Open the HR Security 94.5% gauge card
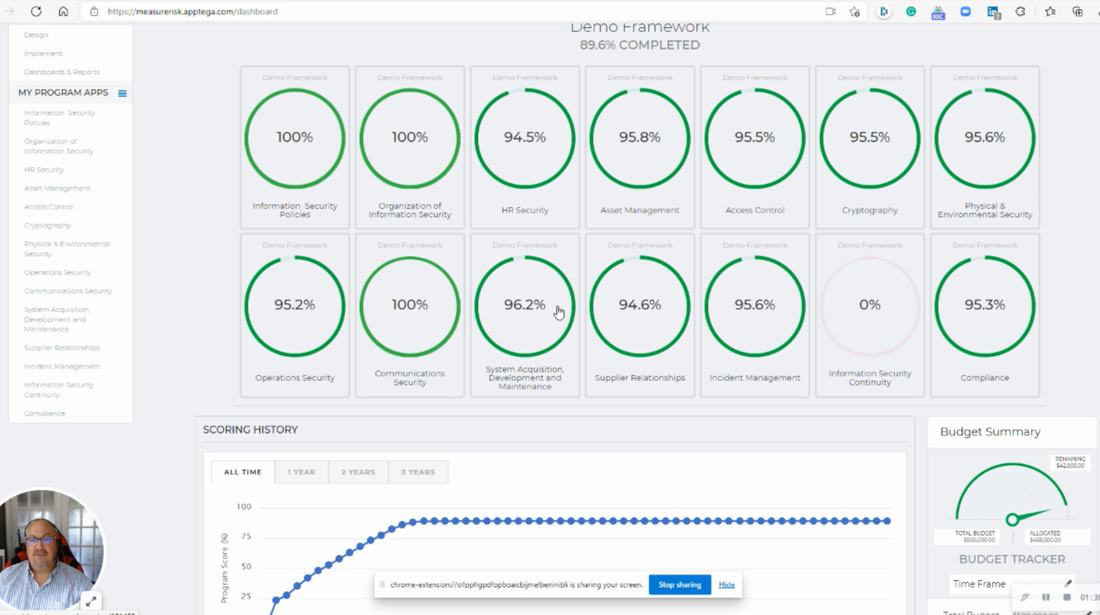This screenshot has height=615, width=1100. [x=525, y=147]
